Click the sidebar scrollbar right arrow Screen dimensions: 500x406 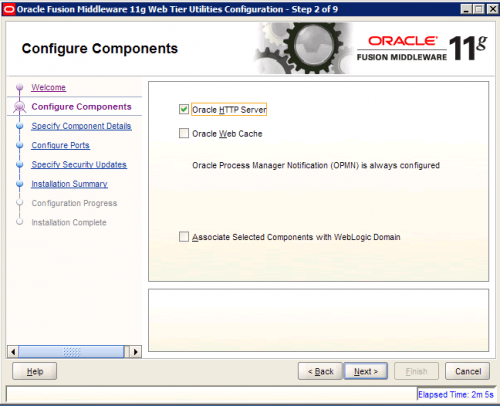click(135, 352)
